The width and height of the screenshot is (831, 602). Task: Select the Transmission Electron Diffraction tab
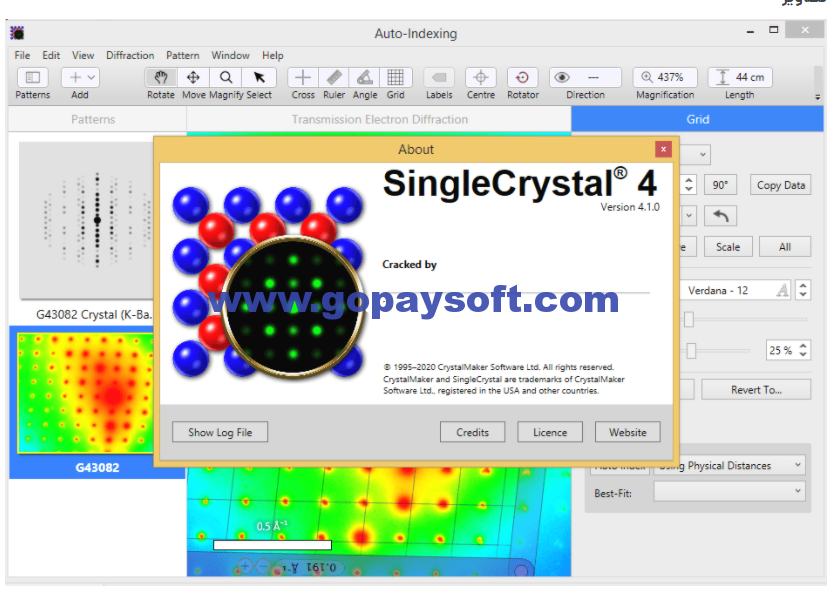379,119
